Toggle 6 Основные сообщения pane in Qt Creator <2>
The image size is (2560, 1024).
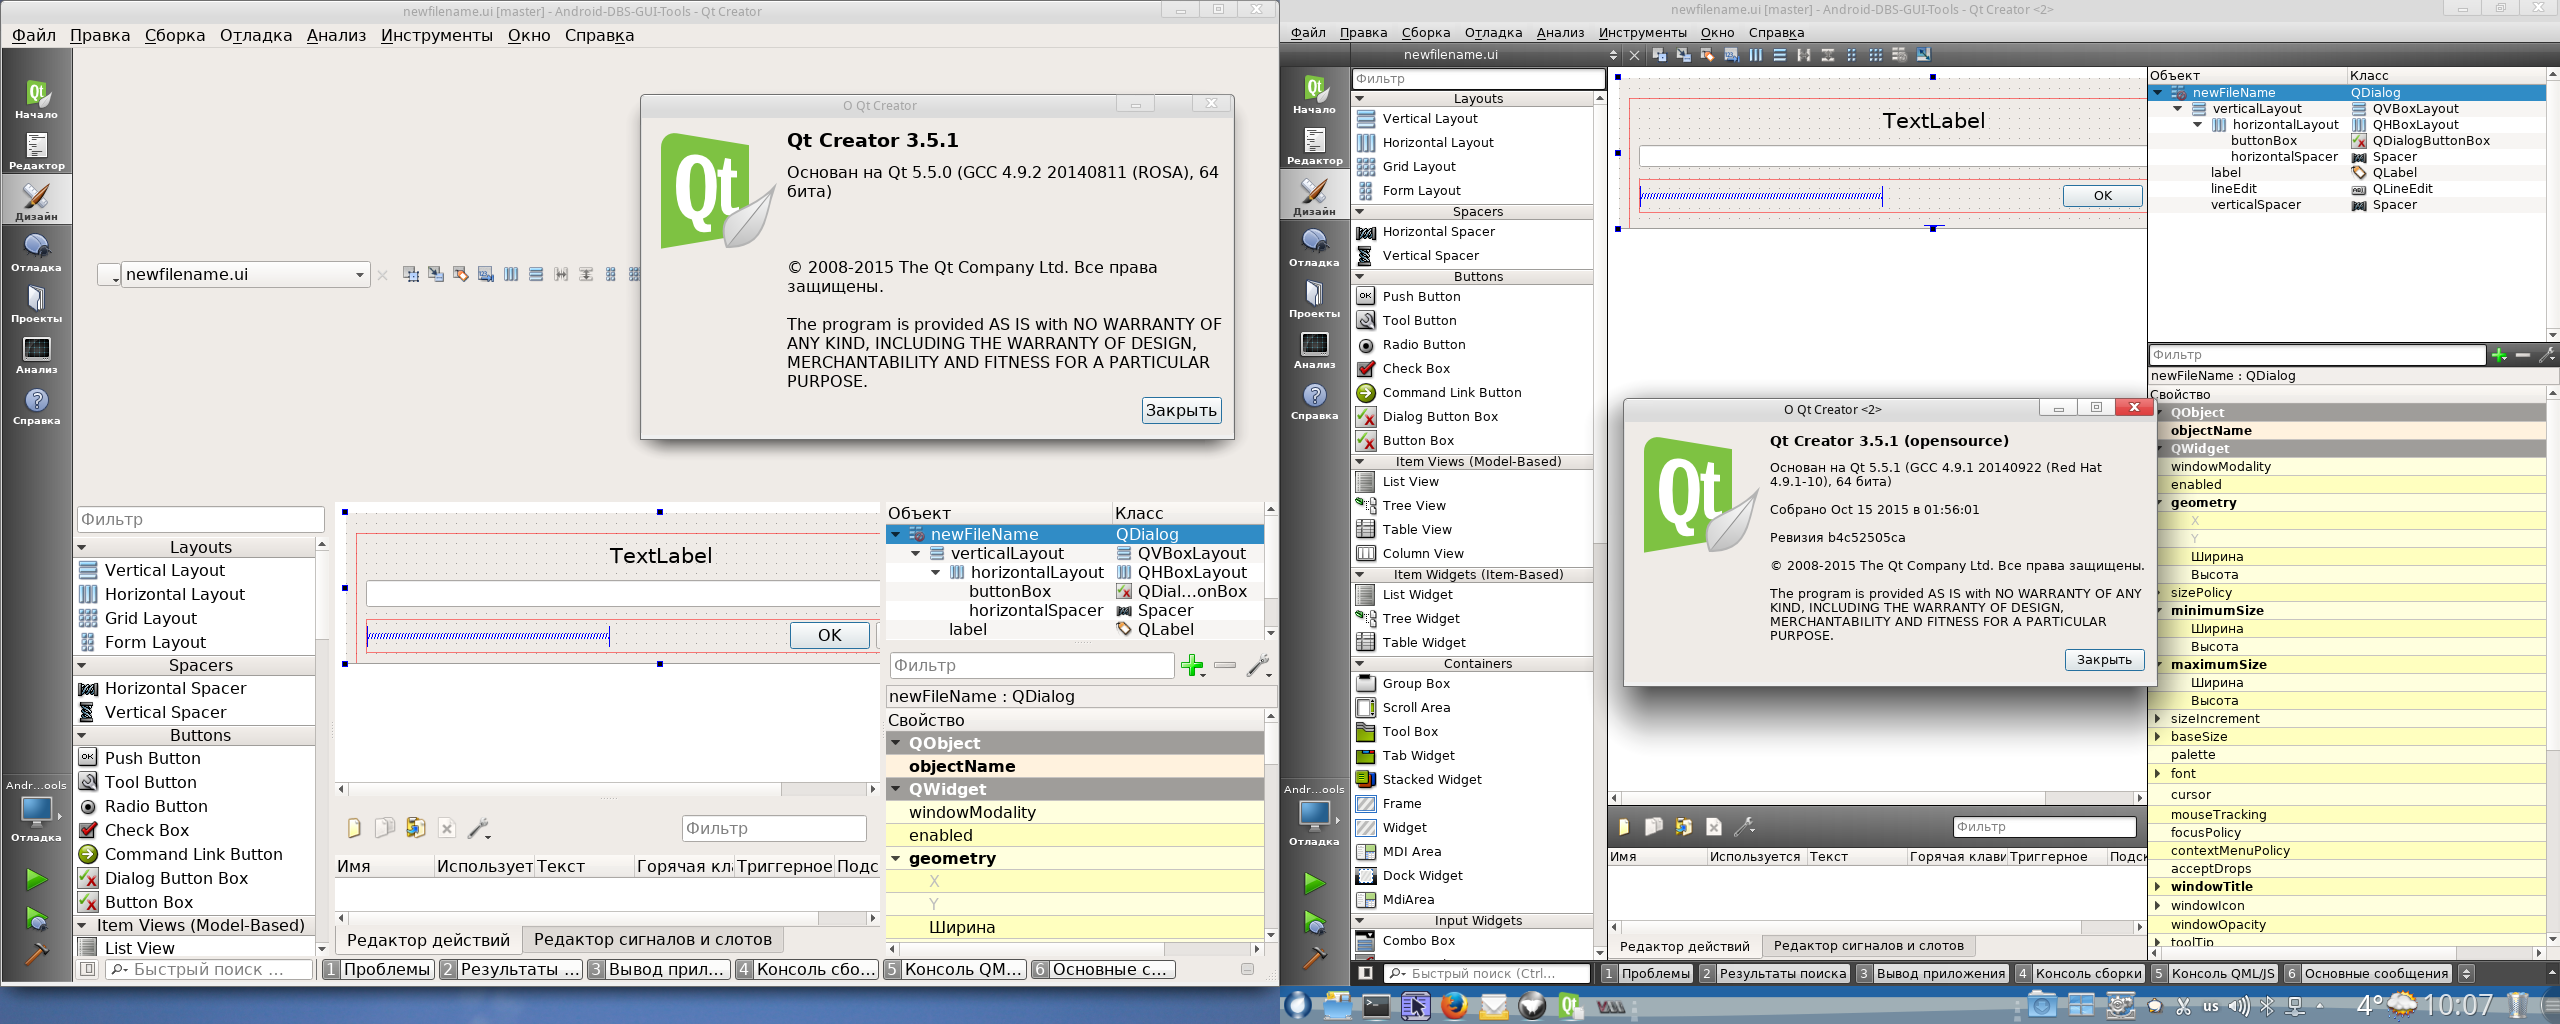pyautogui.click(x=2368, y=973)
